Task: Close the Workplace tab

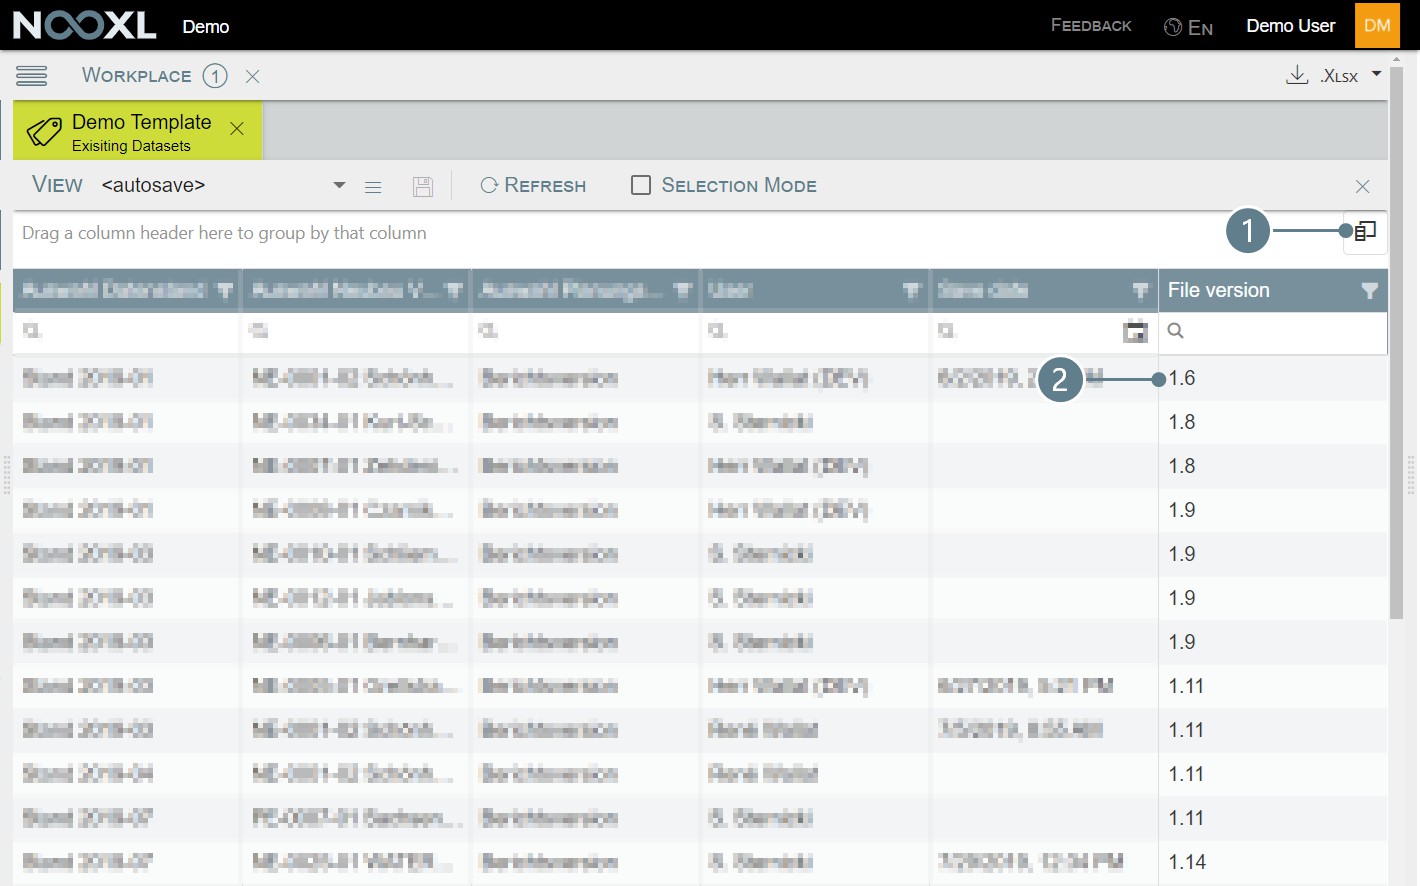Action: (253, 76)
